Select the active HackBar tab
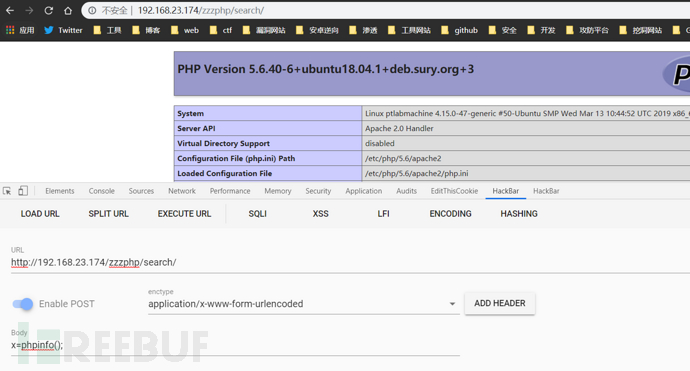This screenshot has height=371, width=690. coord(506,191)
